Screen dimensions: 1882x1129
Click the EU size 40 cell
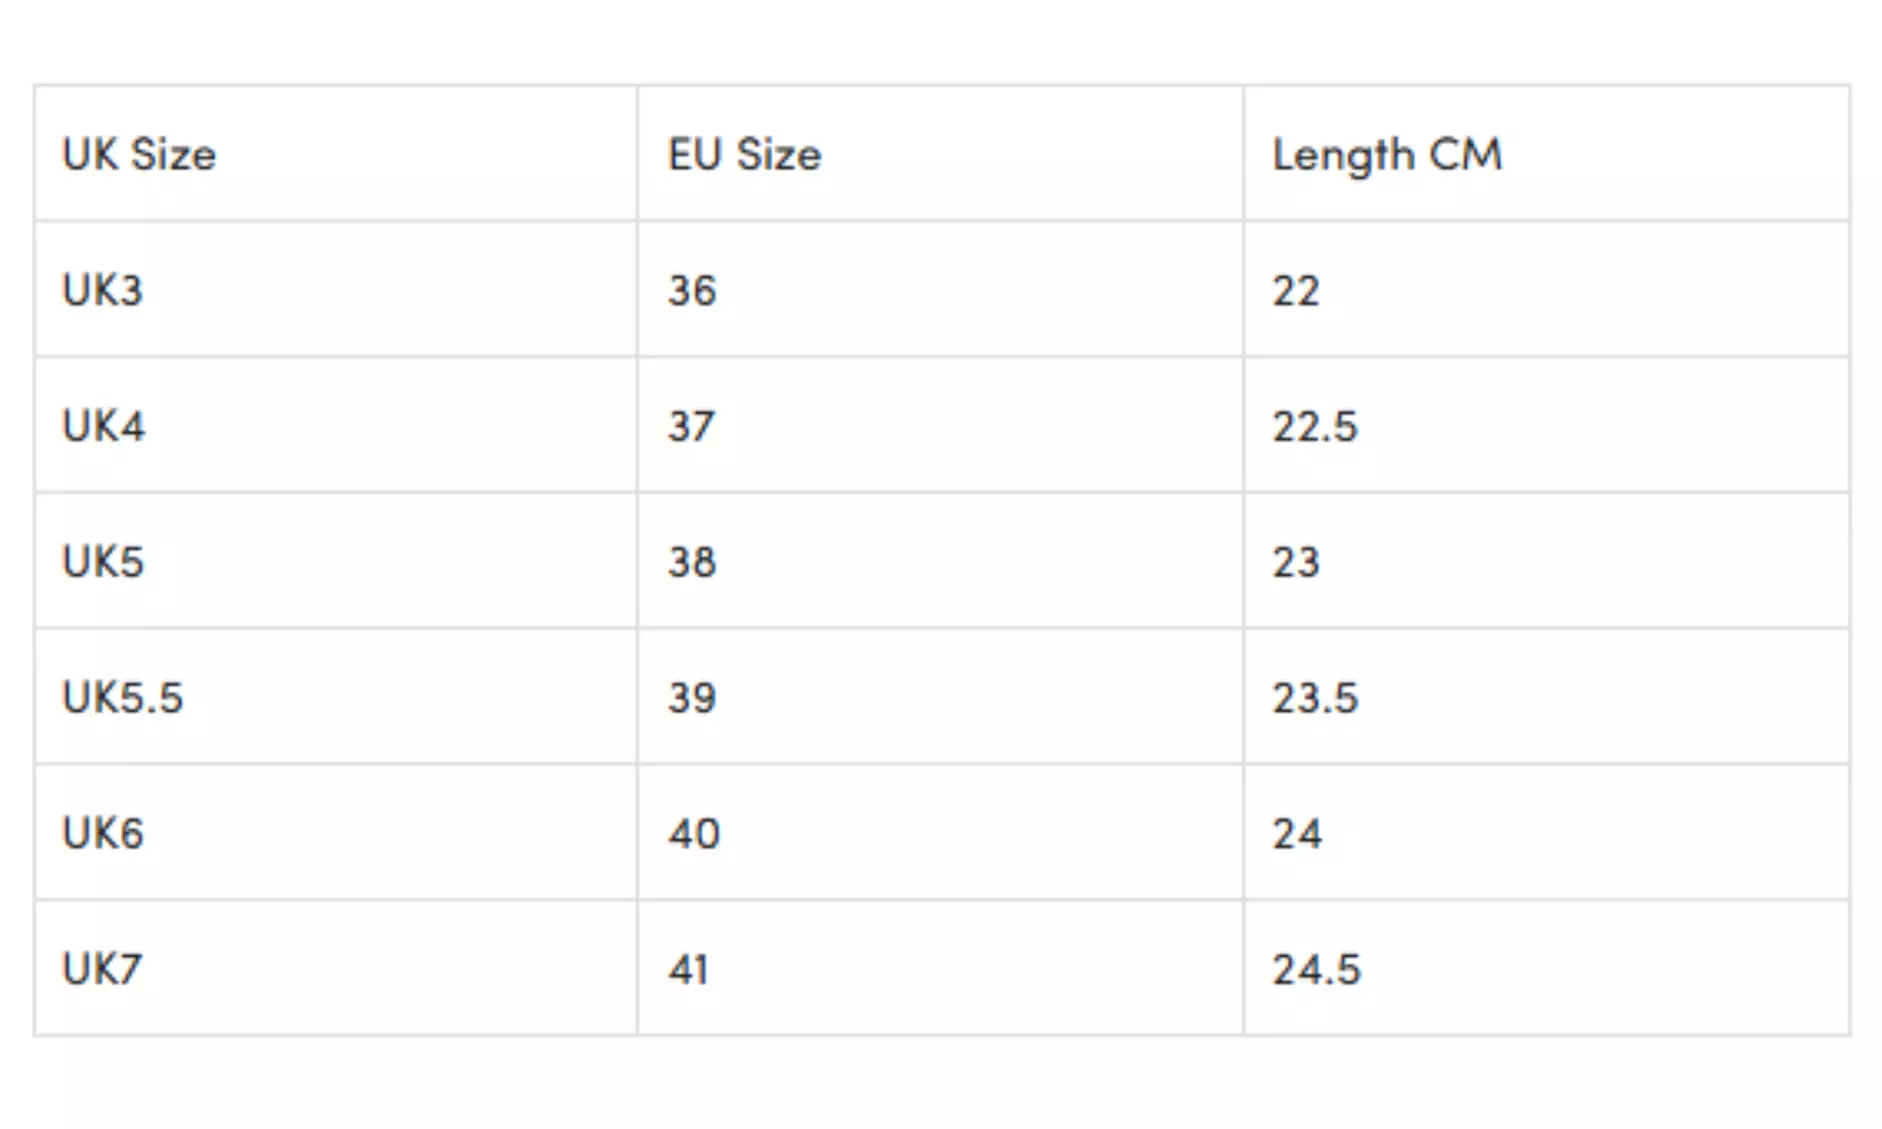coord(694,833)
